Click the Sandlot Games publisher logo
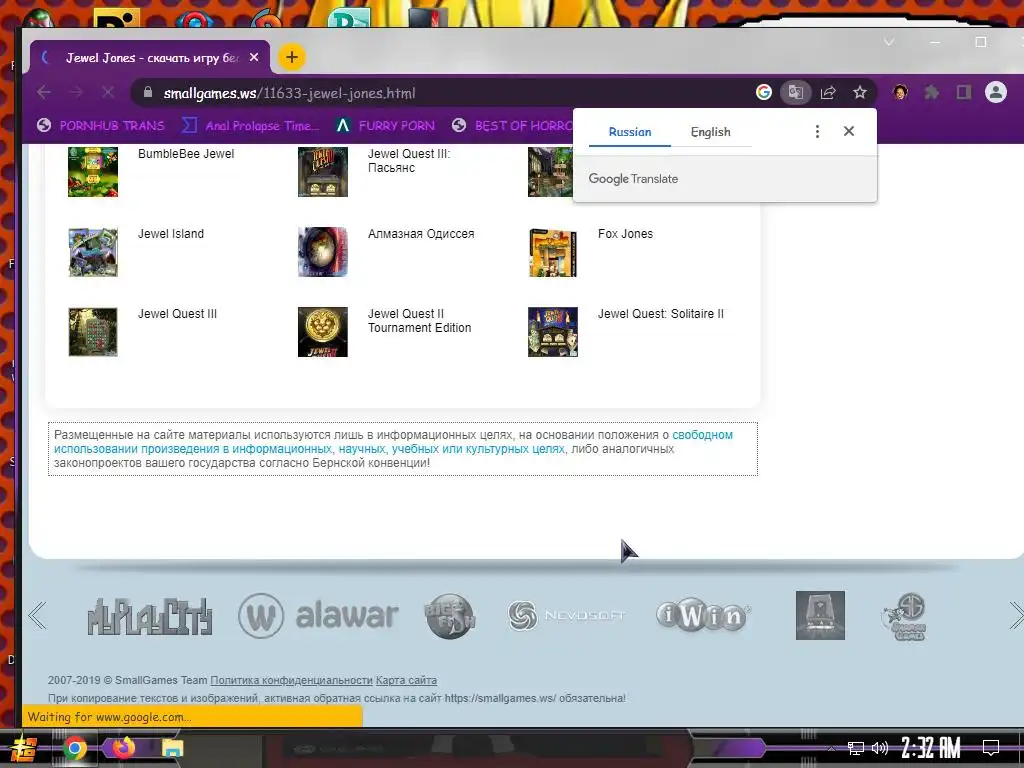 point(904,616)
